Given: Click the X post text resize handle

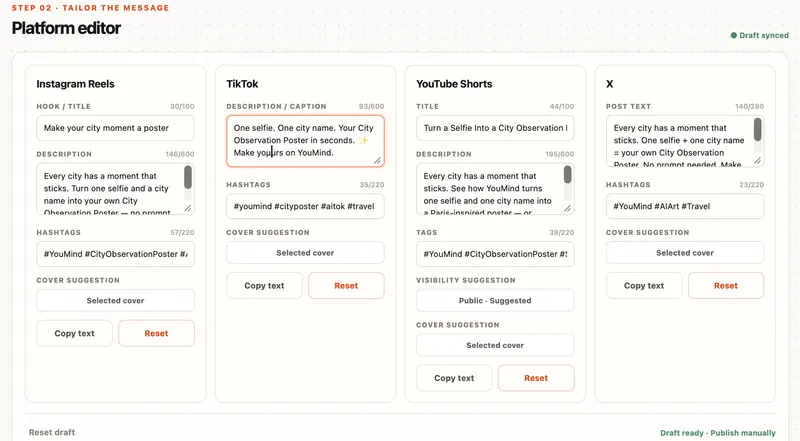Looking at the screenshot, I should [757, 160].
